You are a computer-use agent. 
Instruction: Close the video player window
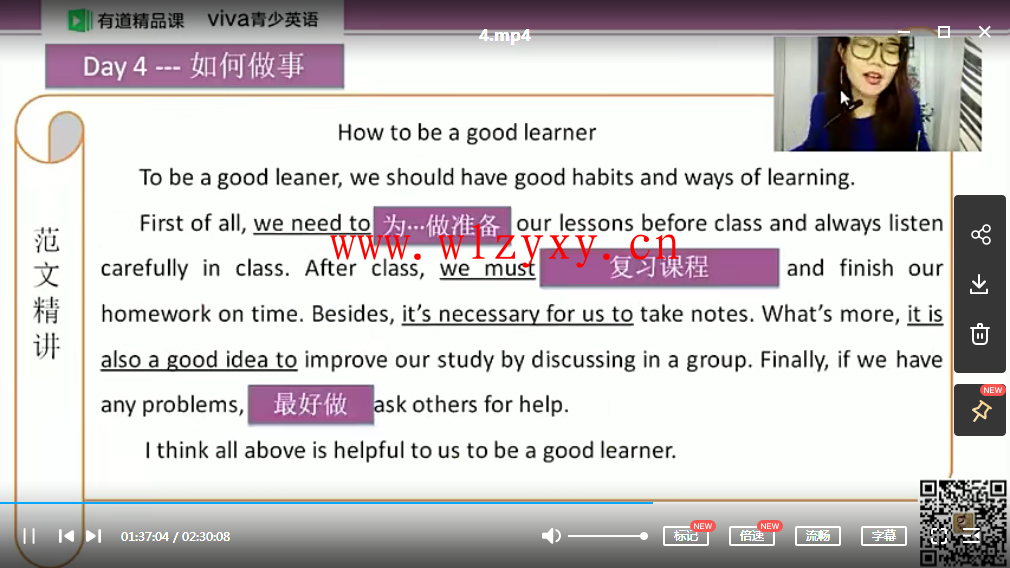coord(984,32)
